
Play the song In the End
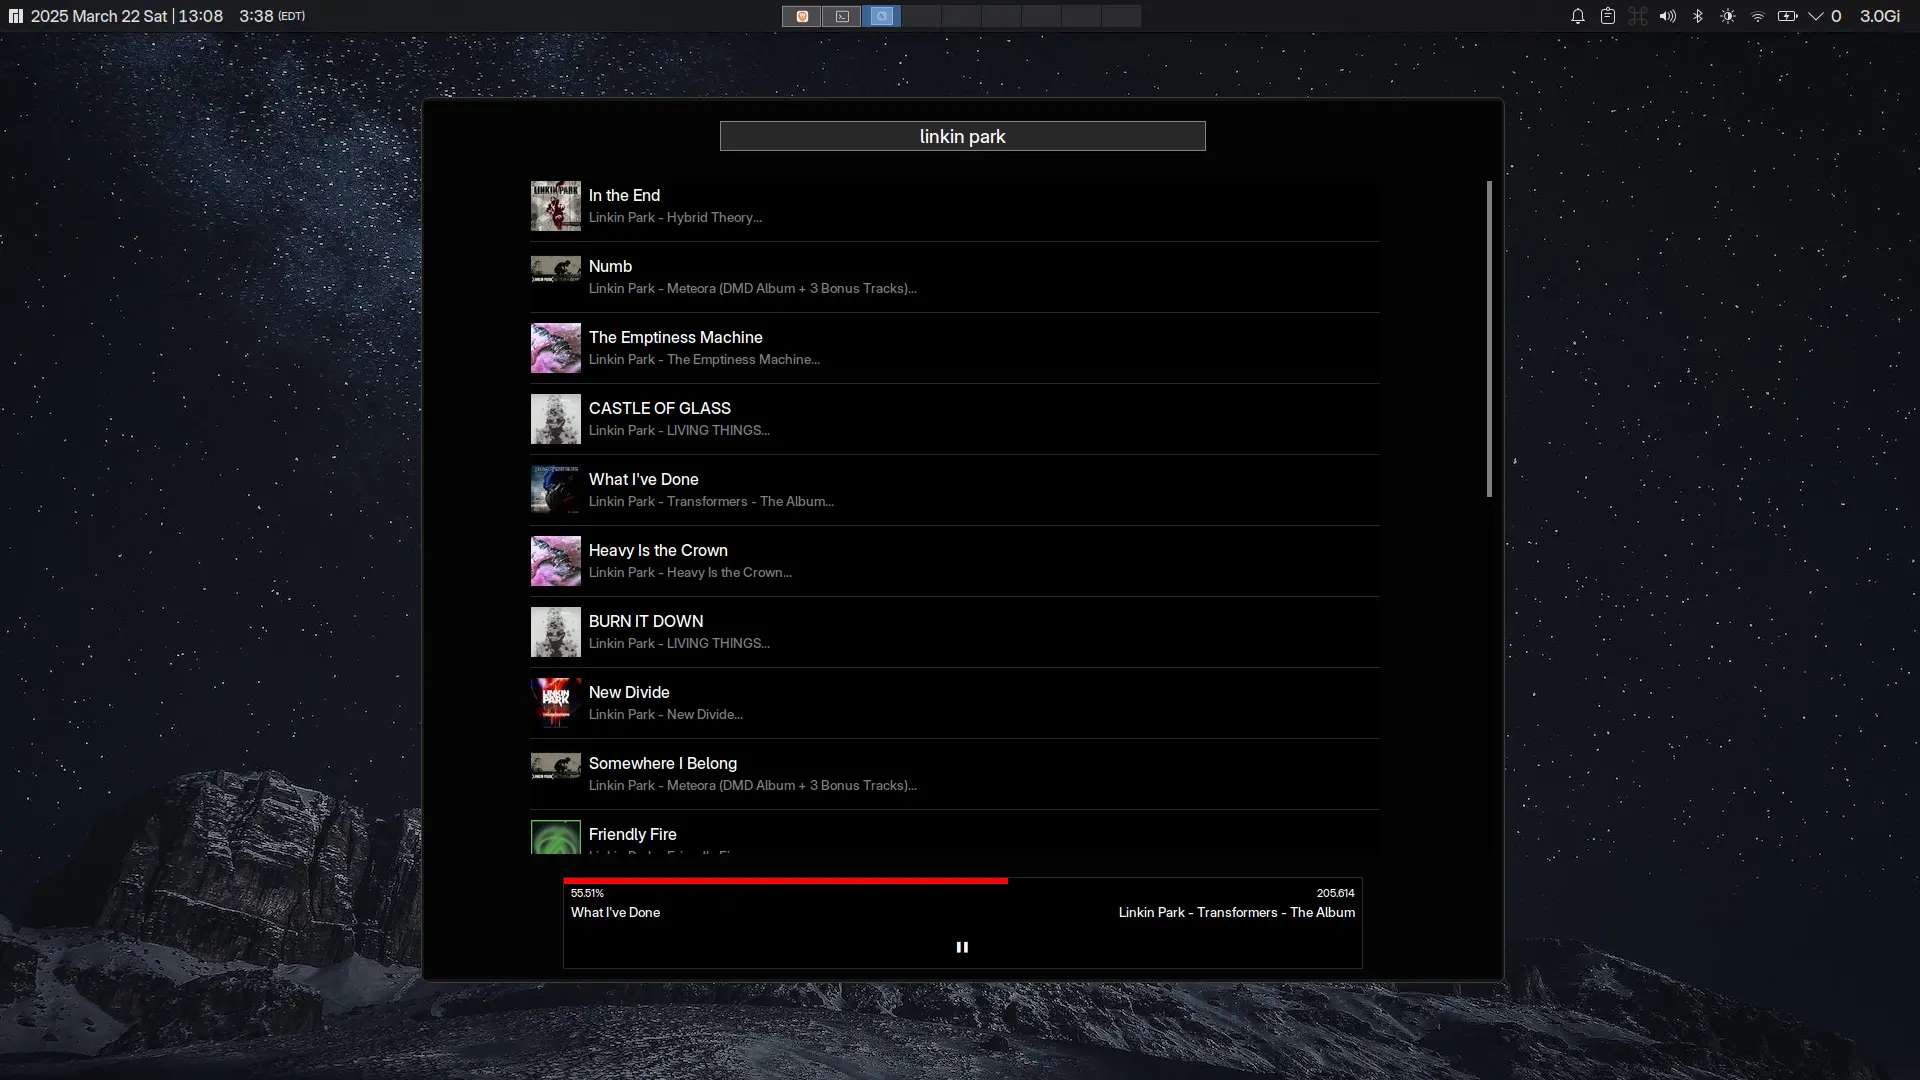624,196
